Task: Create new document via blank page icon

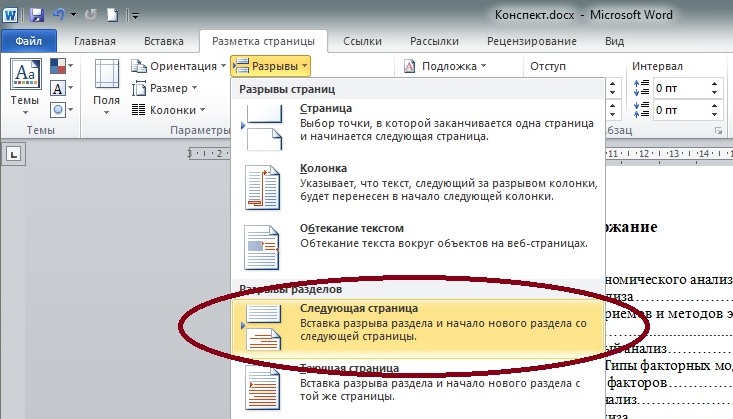Action: (x=113, y=15)
